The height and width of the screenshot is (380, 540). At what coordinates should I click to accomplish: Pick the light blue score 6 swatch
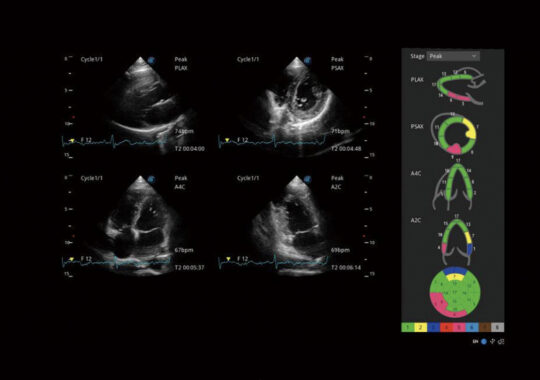(472, 327)
